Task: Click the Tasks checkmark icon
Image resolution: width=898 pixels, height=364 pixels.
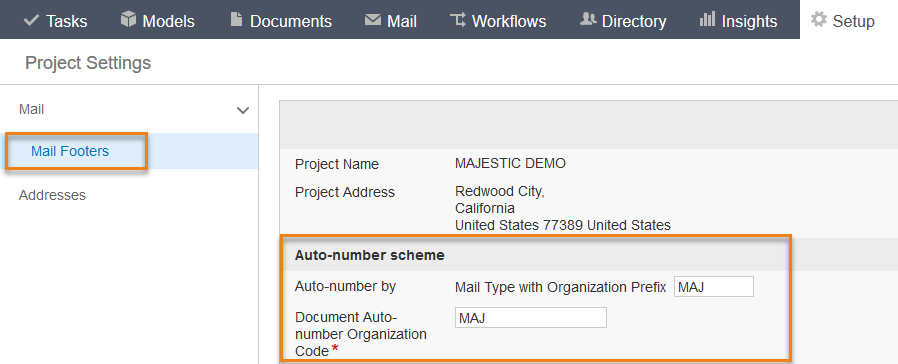Action: pyautogui.click(x=31, y=21)
